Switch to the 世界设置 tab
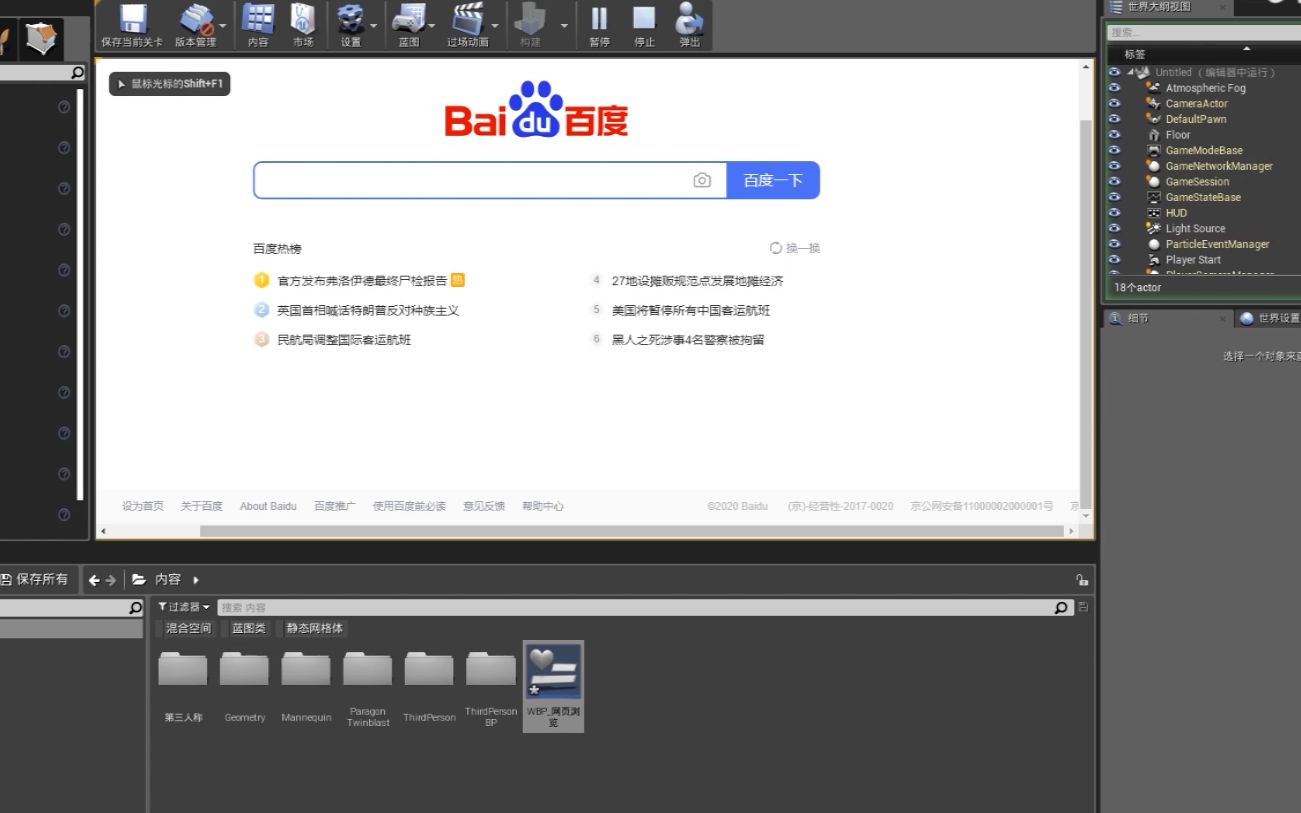The image size is (1301, 813). 1270,319
